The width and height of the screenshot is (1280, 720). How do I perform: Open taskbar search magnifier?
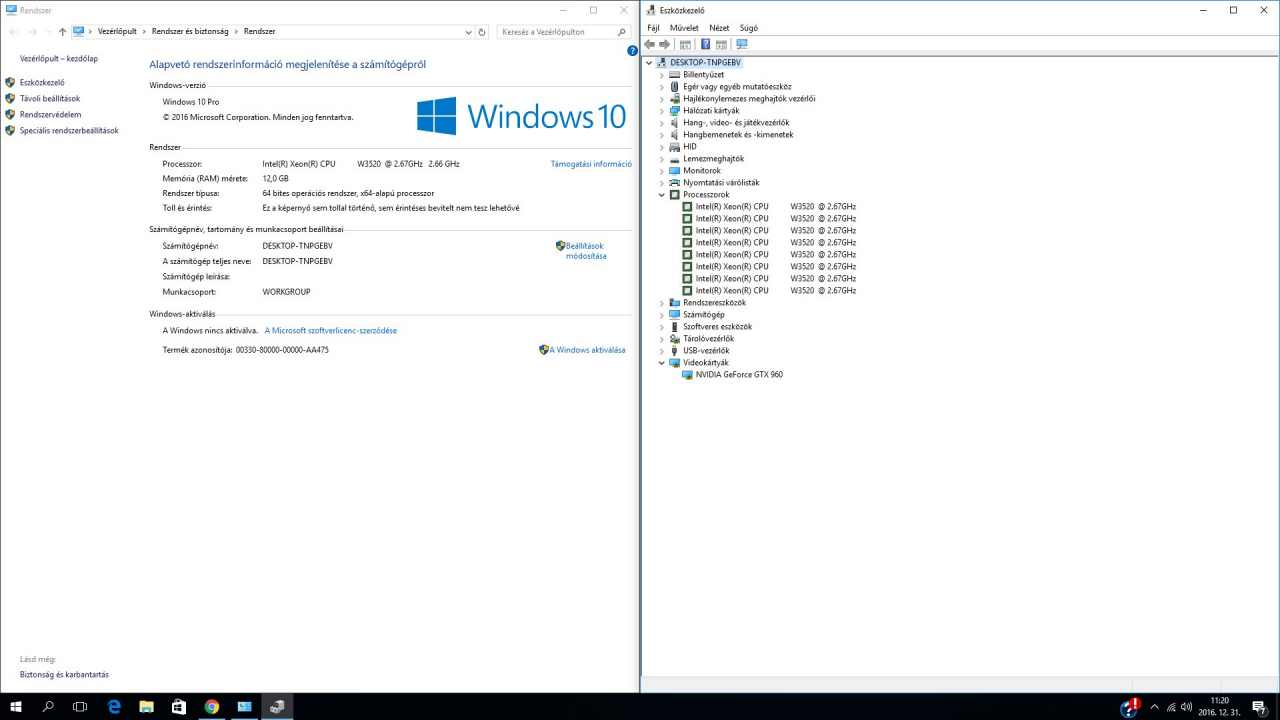pyautogui.click(x=48, y=706)
